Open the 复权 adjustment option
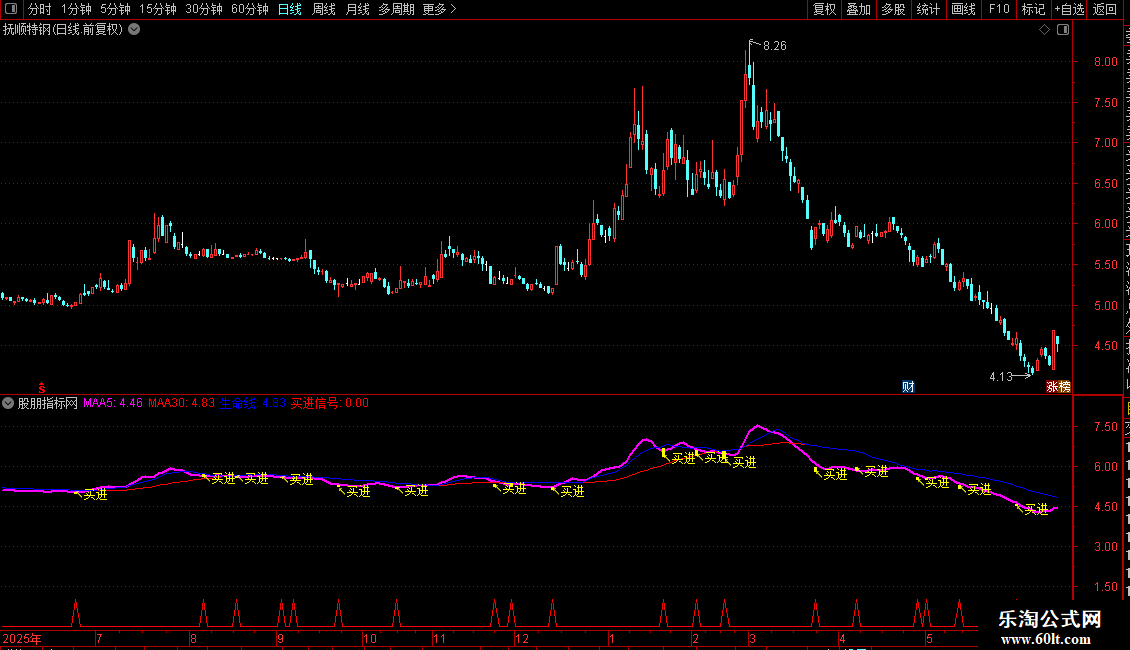The image size is (1130, 650). tap(824, 9)
